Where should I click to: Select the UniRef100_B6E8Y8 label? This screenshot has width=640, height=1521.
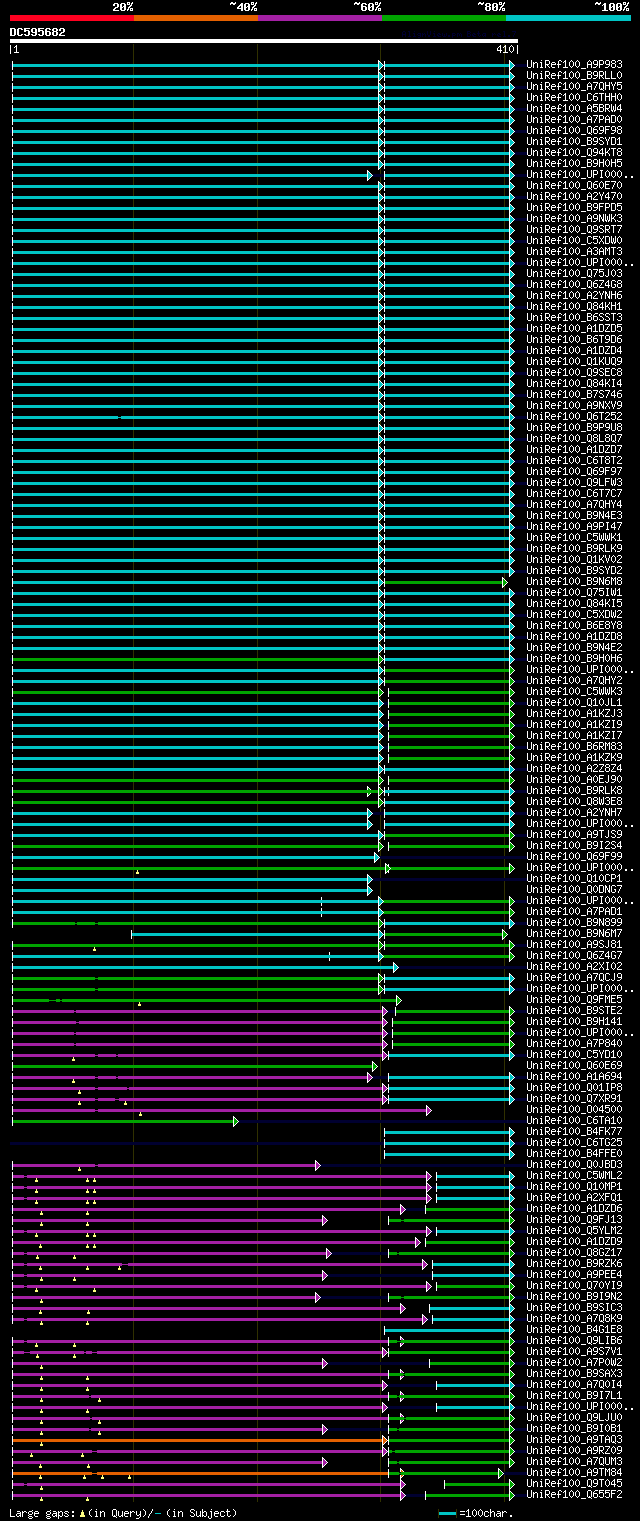pos(576,625)
